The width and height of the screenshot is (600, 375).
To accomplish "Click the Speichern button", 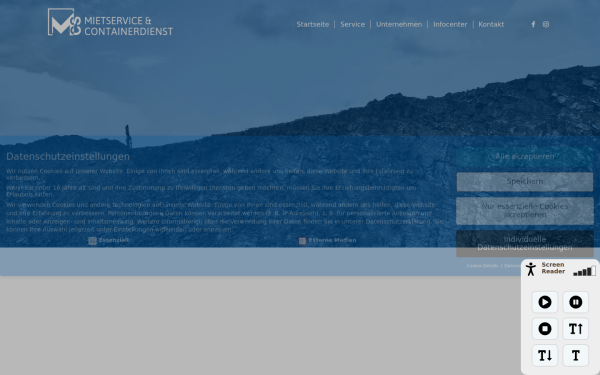I will coord(525,181).
